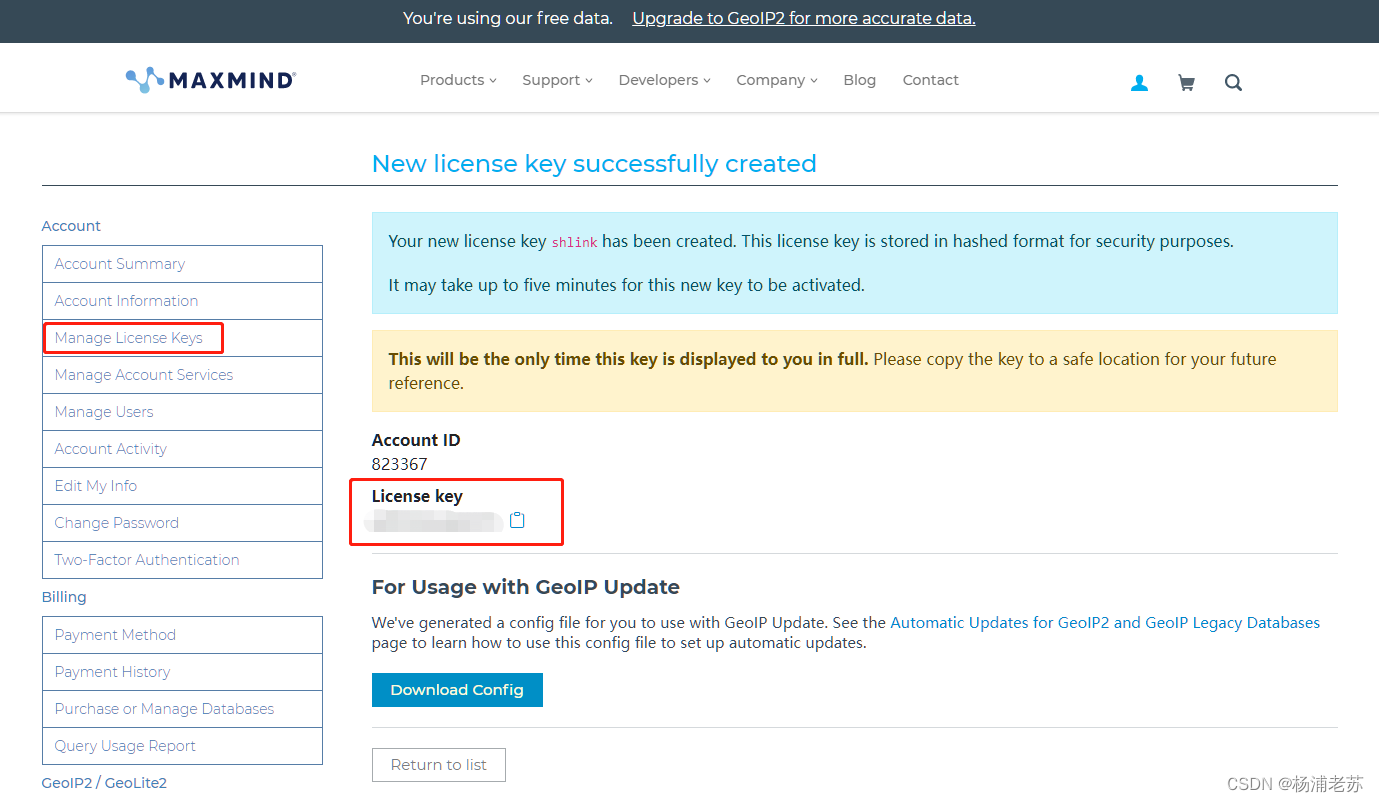
Task: Open Payment Method page
Action: 182,635
